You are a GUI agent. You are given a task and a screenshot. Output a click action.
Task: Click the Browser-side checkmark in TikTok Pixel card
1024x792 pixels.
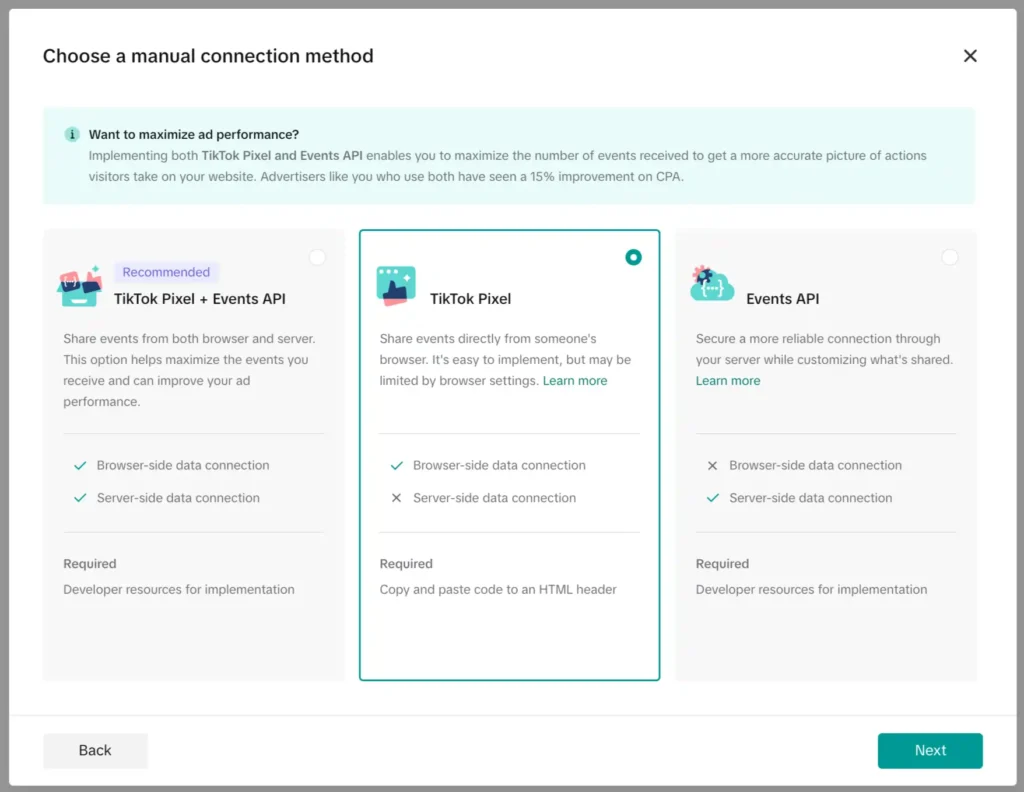pos(396,465)
